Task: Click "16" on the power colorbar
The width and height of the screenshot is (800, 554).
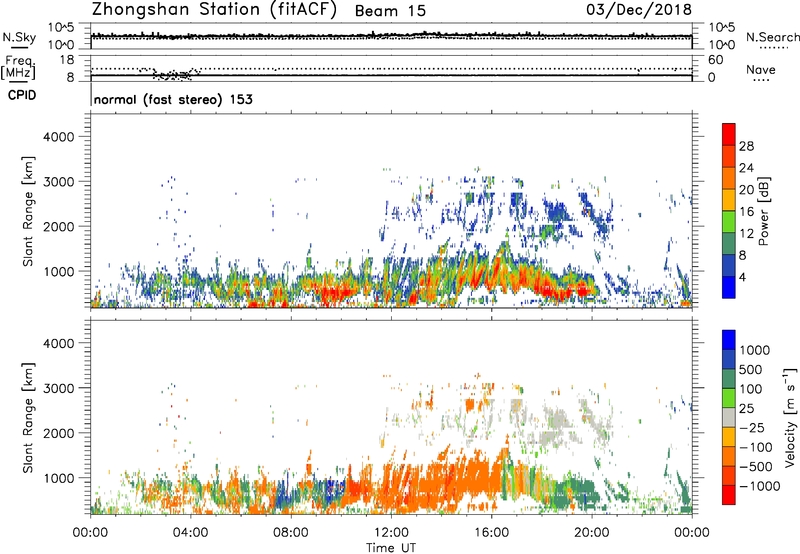Action: pyautogui.click(x=746, y=212)
